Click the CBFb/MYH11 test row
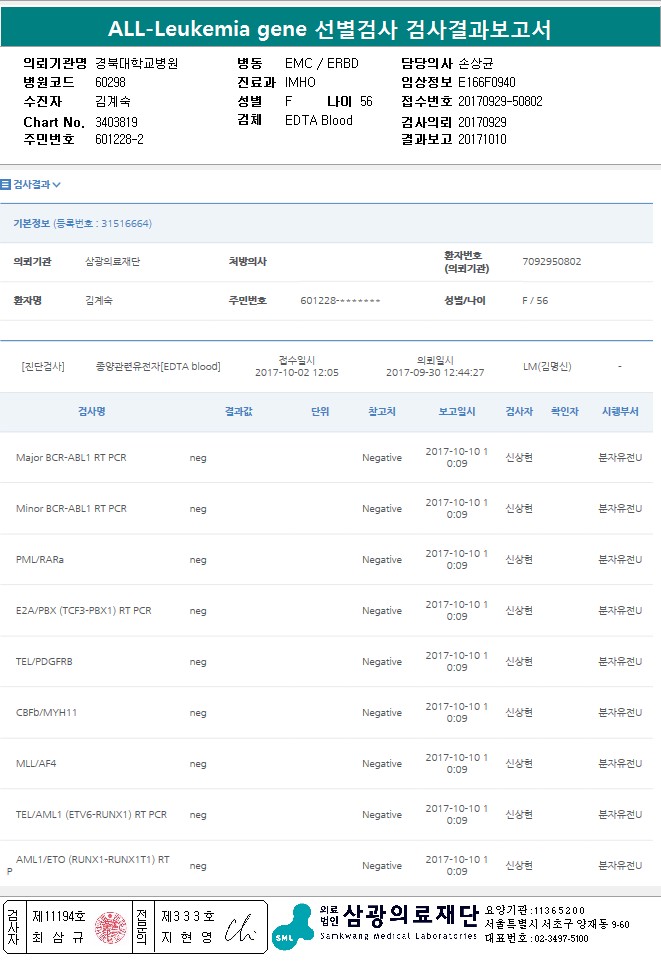661x965 pixels. coord(46,713)
